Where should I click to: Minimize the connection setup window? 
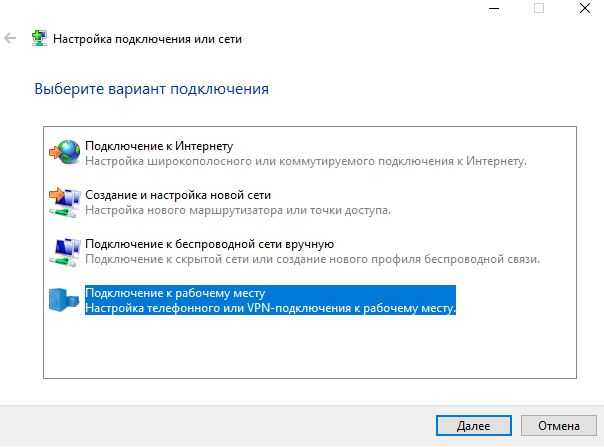coord(494,8)
